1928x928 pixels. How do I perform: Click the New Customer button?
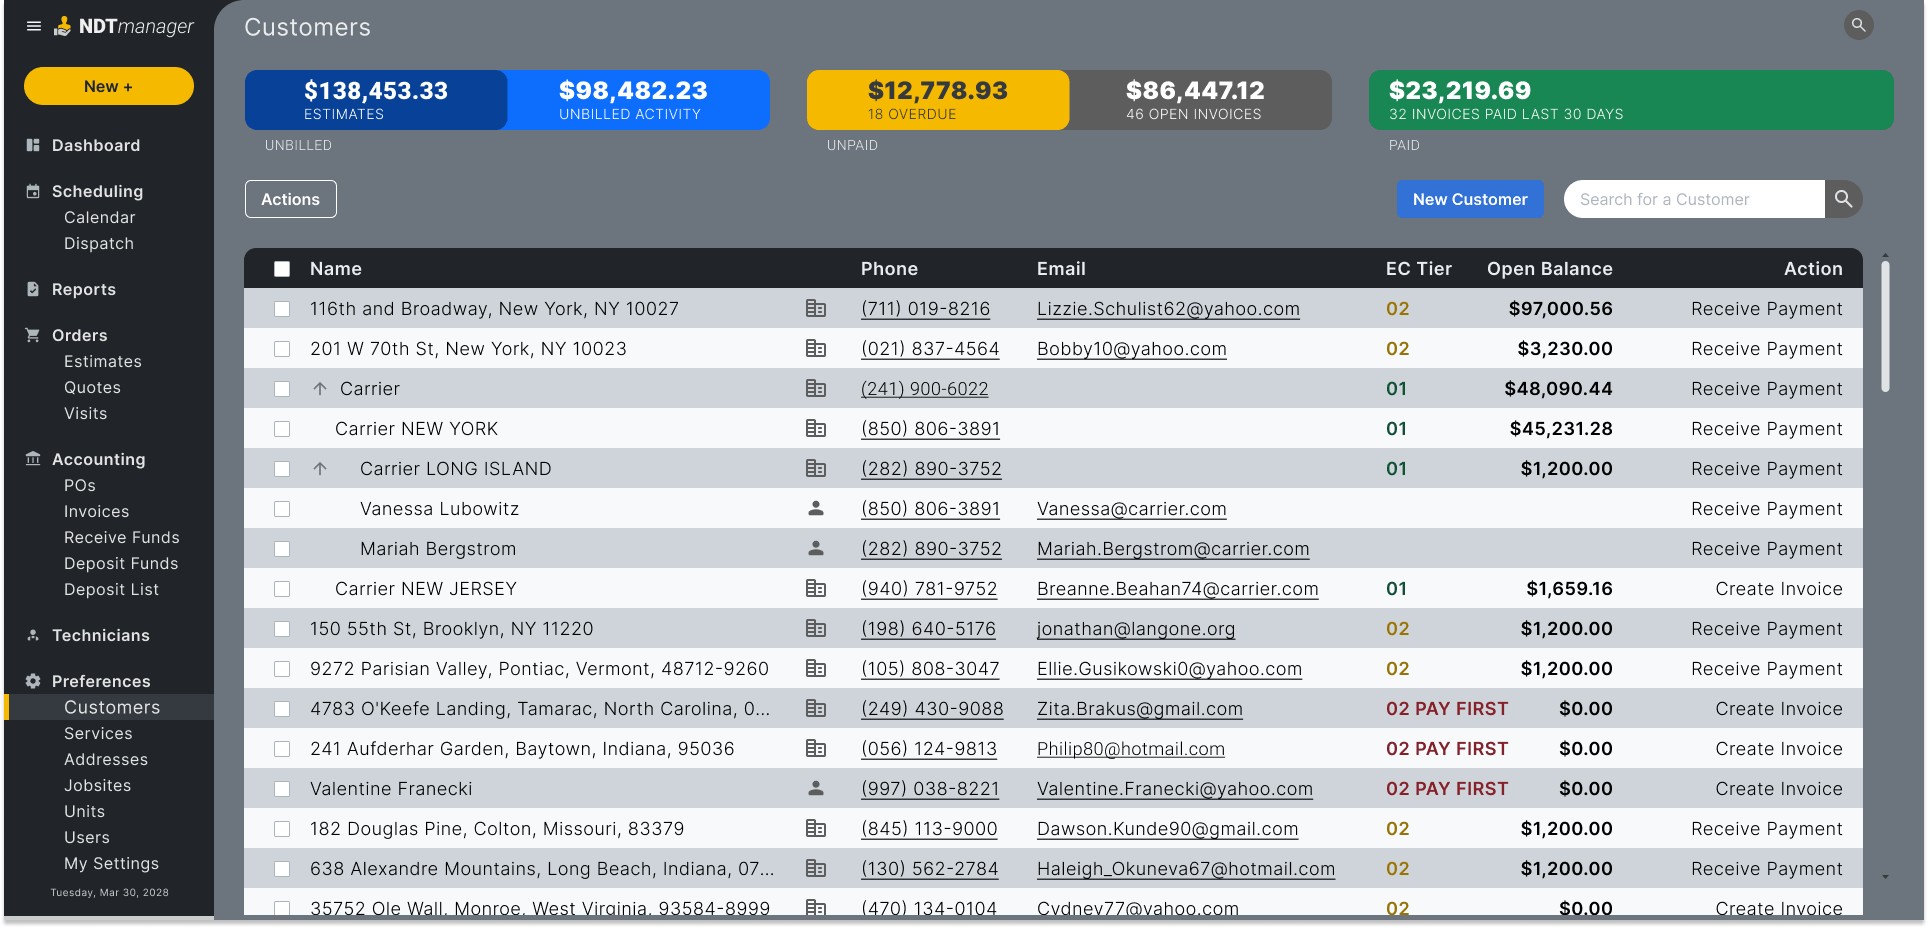pos(1470,199)
